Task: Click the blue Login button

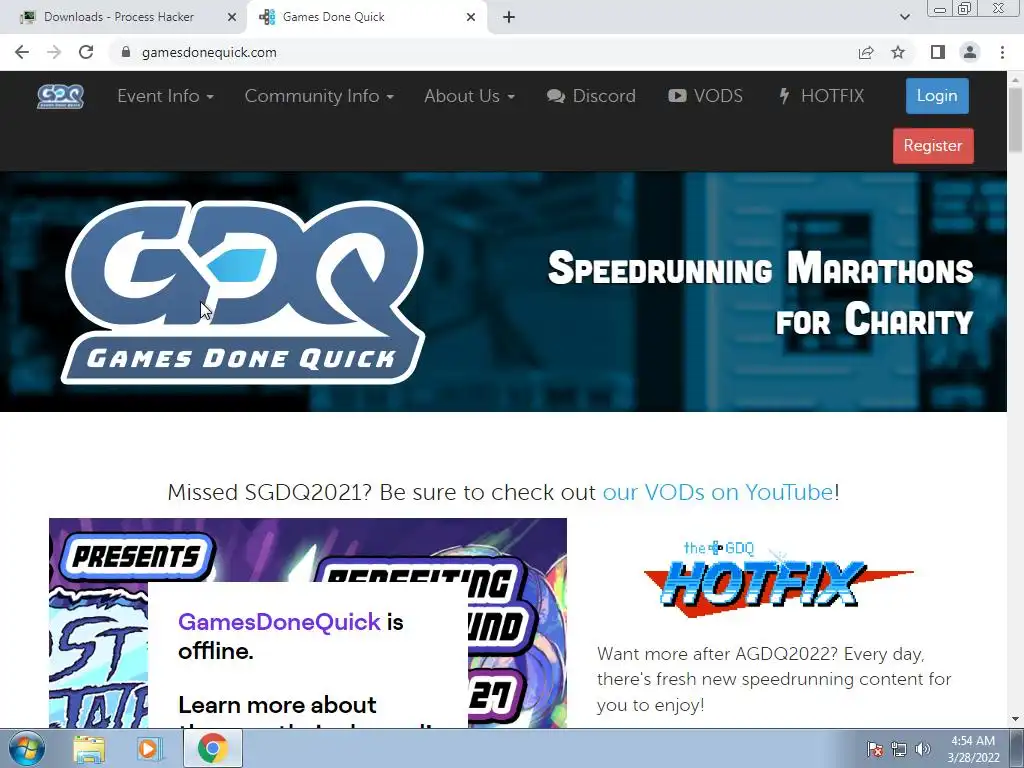Action: [937, 96]
